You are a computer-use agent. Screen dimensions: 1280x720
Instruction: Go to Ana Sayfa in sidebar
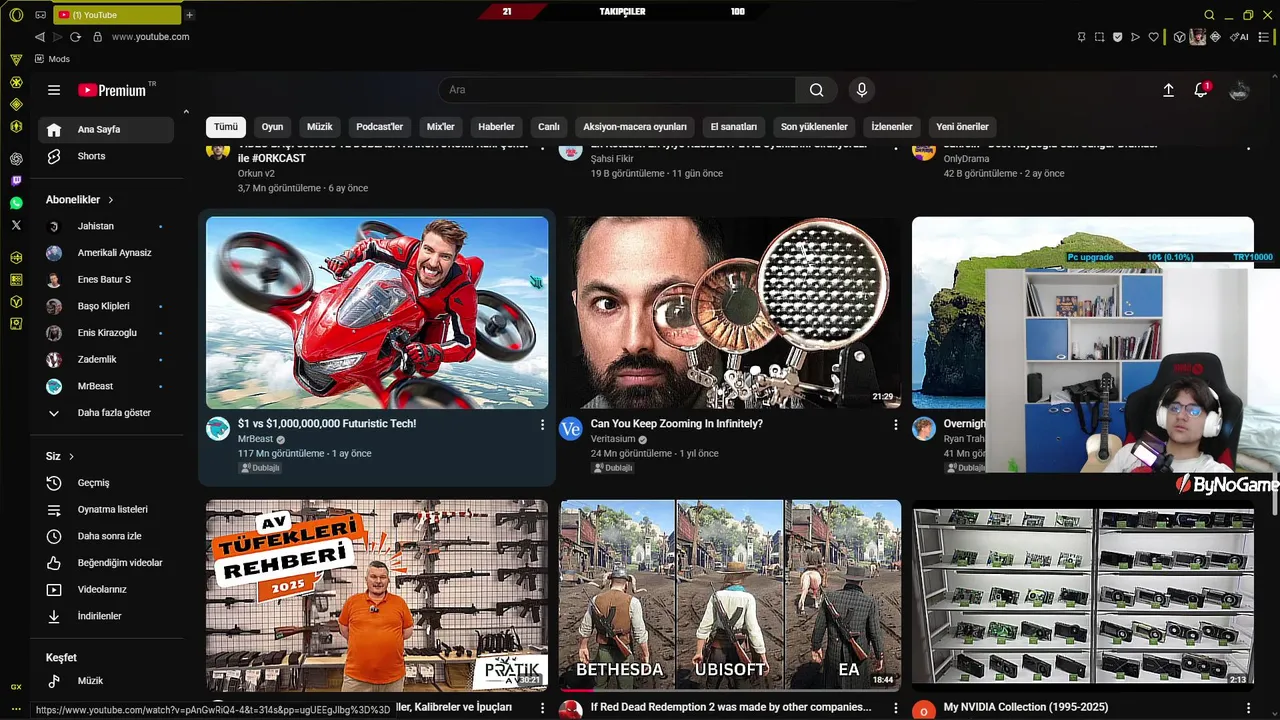105,130
